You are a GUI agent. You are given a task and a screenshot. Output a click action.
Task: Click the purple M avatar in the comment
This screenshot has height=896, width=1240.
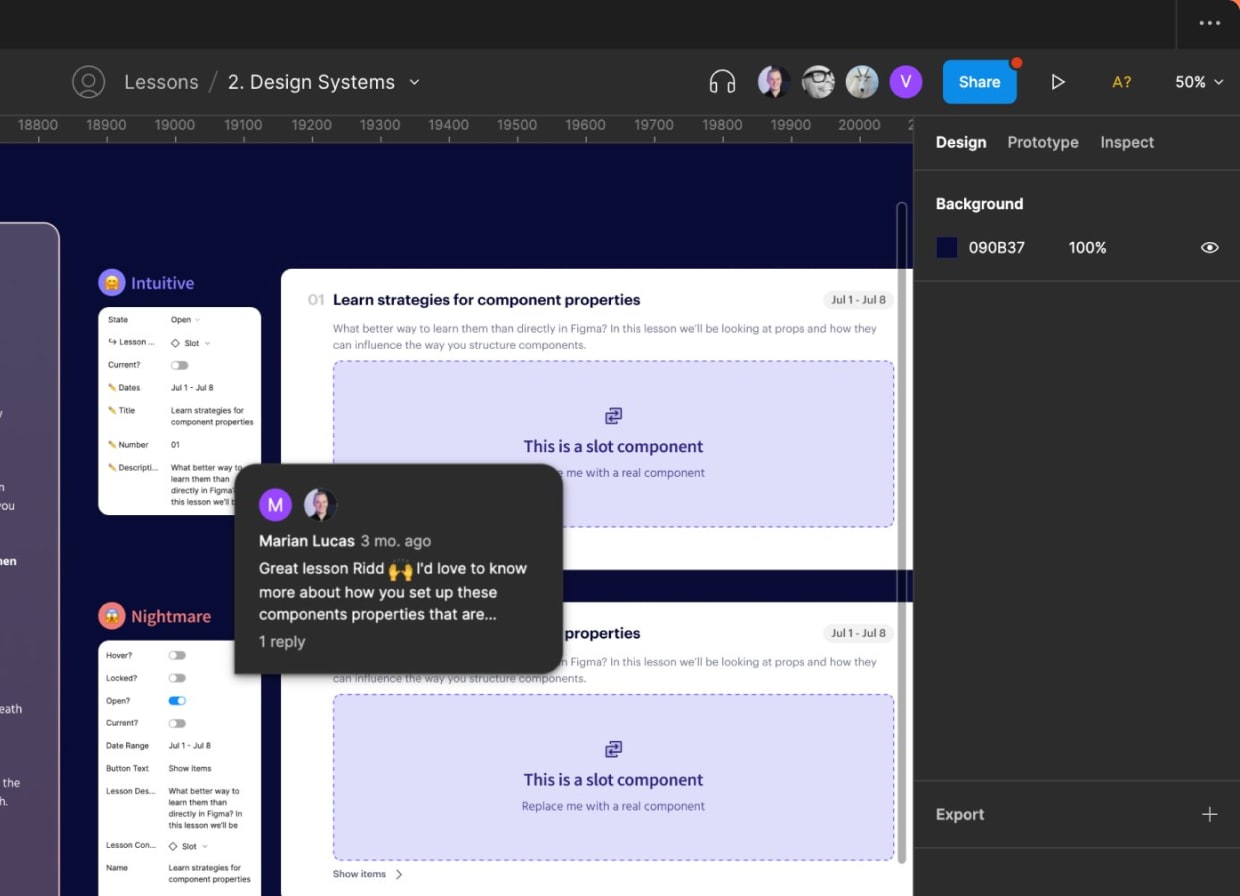[275, 505]
